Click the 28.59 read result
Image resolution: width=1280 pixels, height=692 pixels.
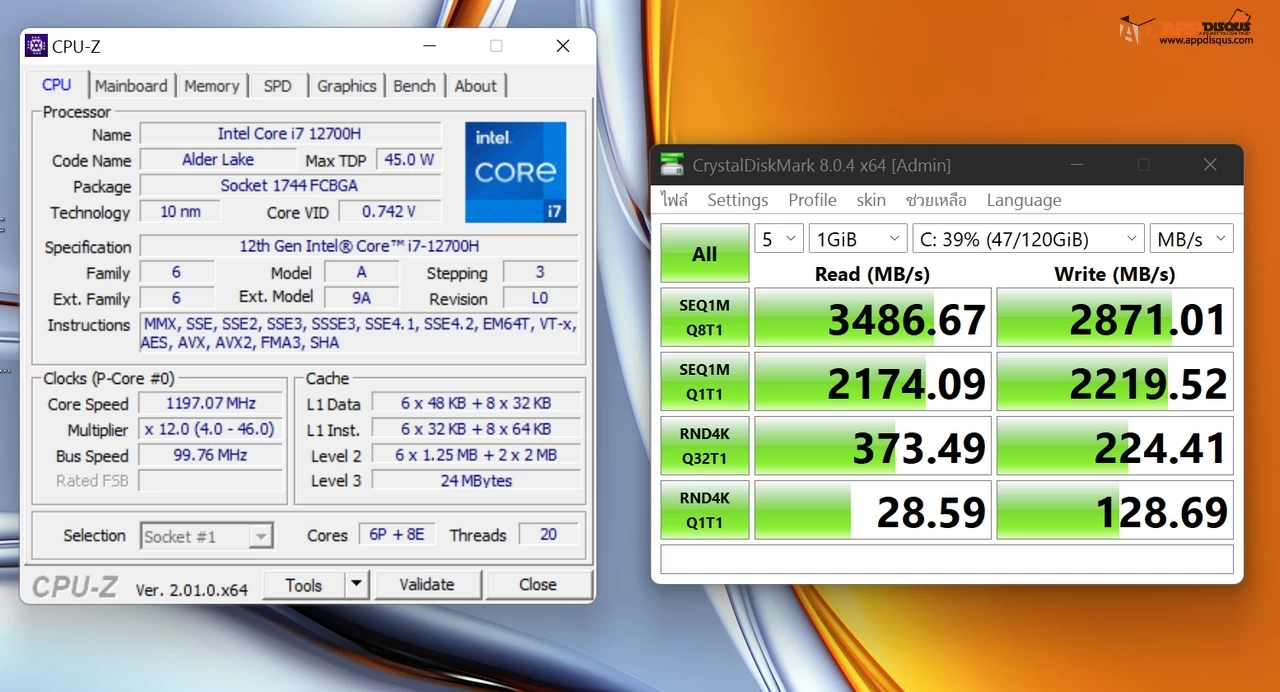tap(873, 509)
